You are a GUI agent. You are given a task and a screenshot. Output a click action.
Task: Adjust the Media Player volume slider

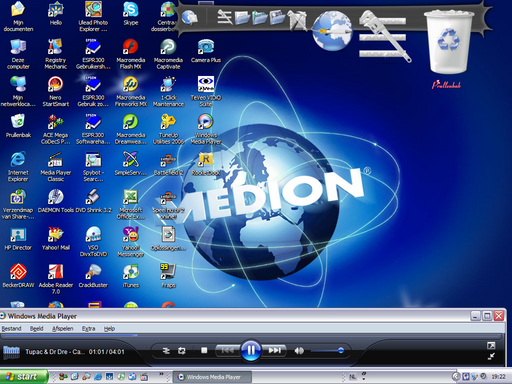pos(327,350)
